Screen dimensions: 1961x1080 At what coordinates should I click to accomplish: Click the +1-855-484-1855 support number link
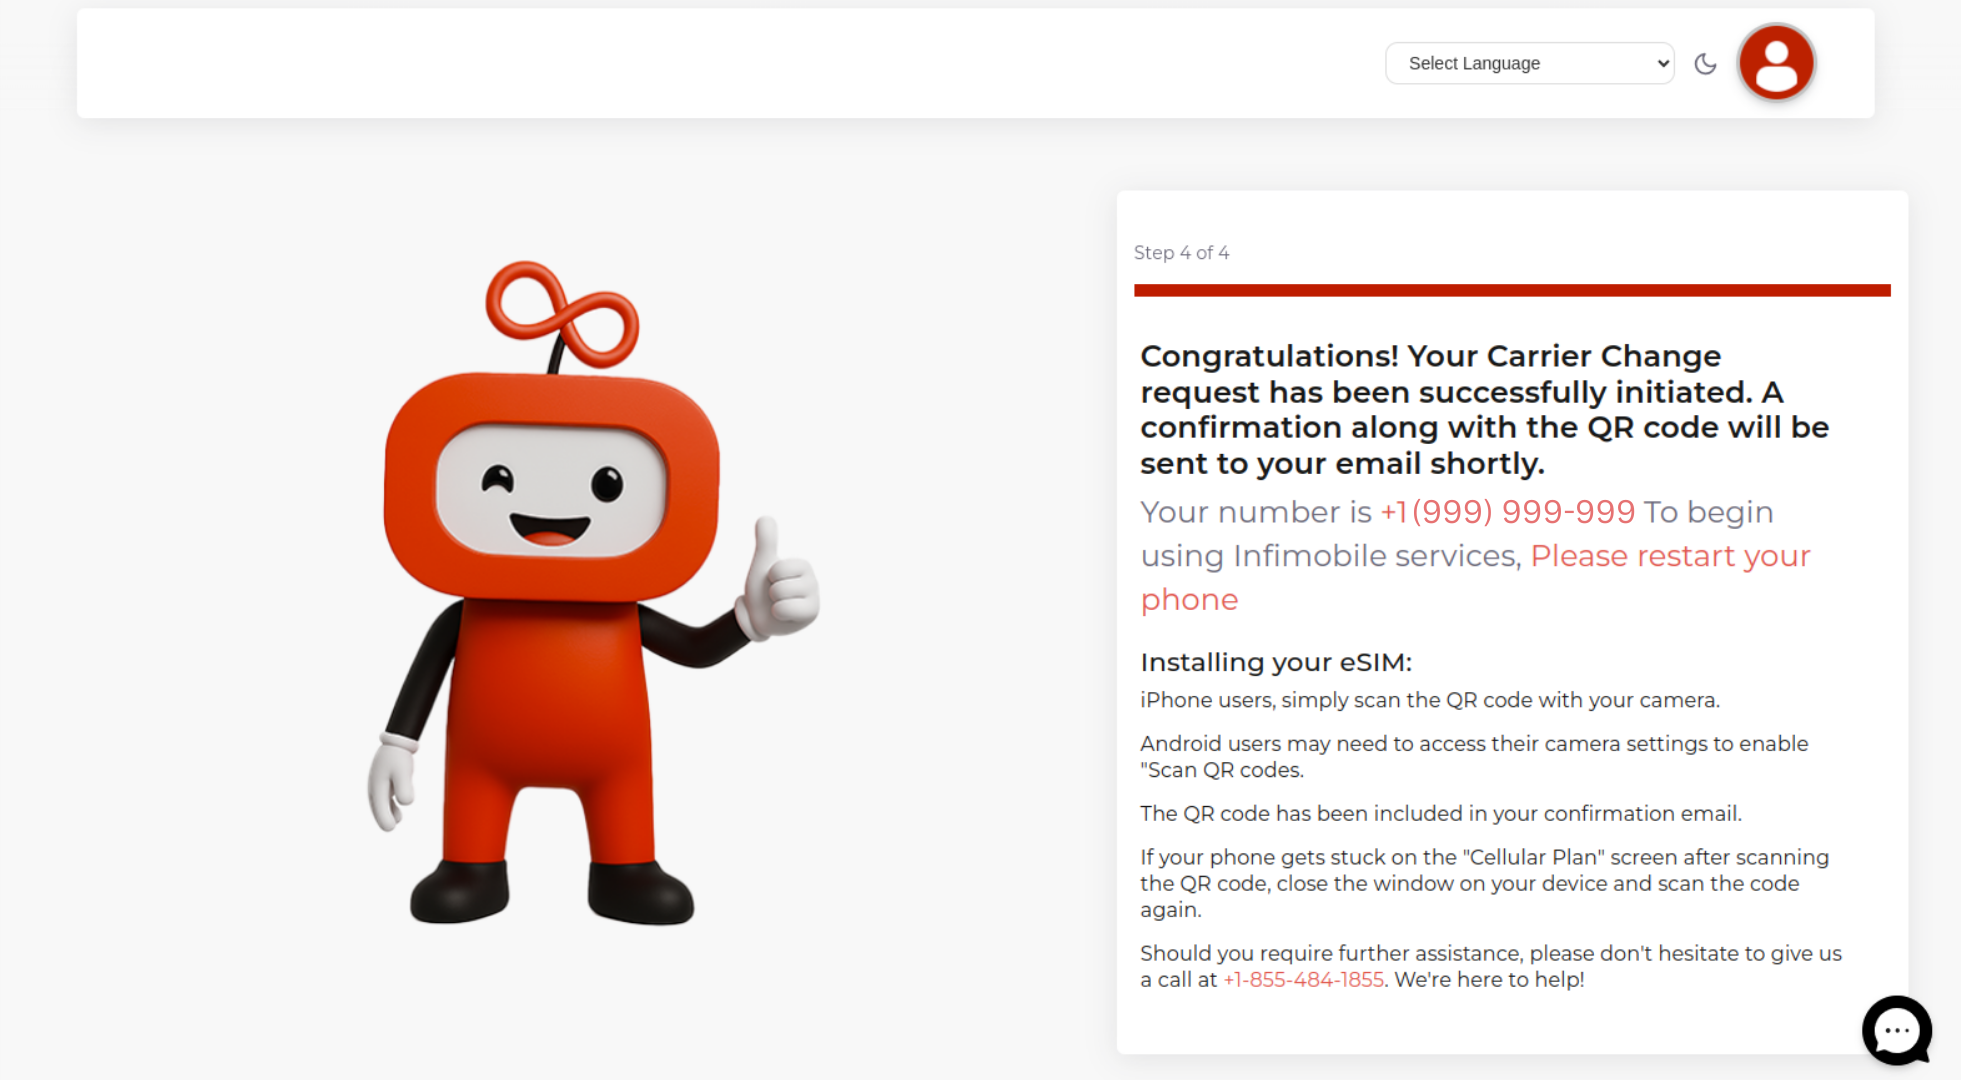[x=1303, y=980]
